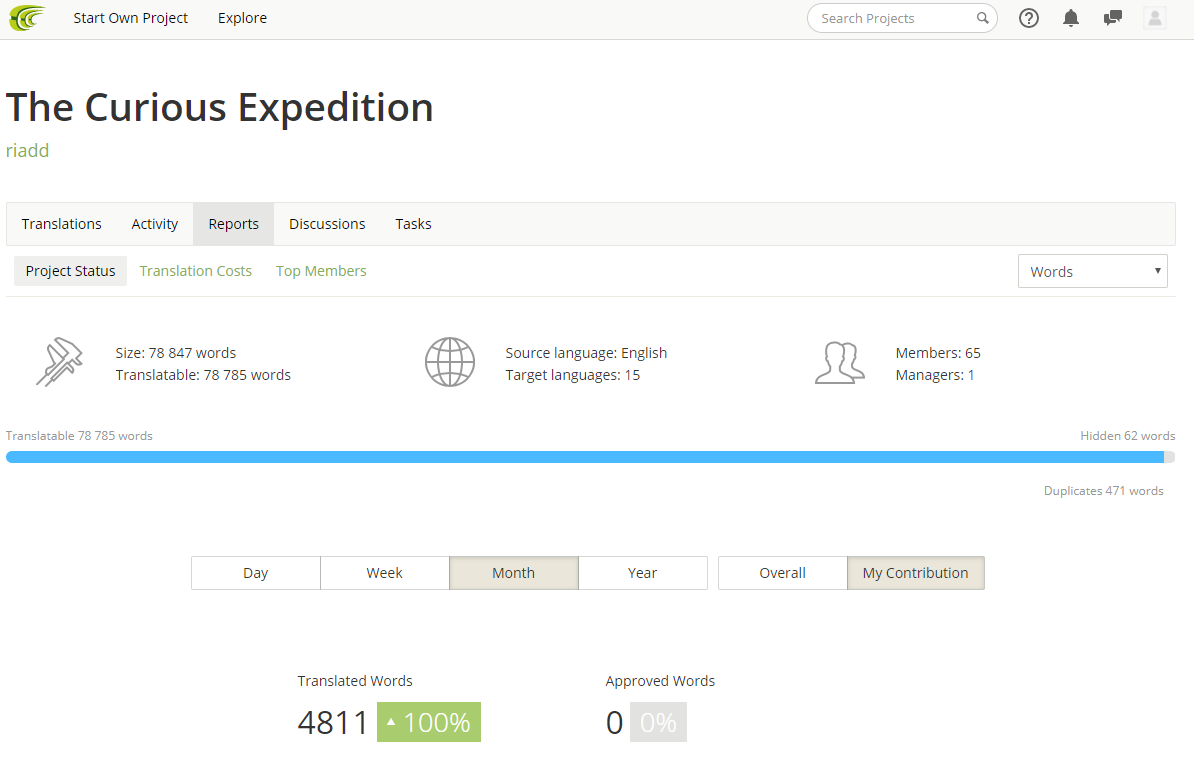Open the Words unit dropdown
The height and width of the screenshot is (772, 1194).
point(1093,271)
